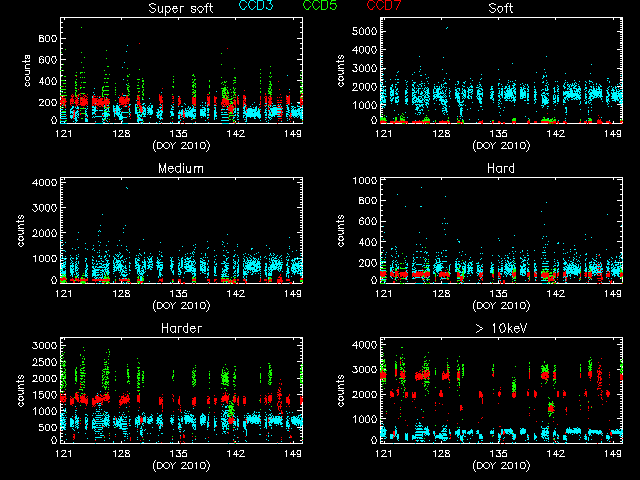
Task: Select the Soft plot title
Action: click(x=502, y=9)
